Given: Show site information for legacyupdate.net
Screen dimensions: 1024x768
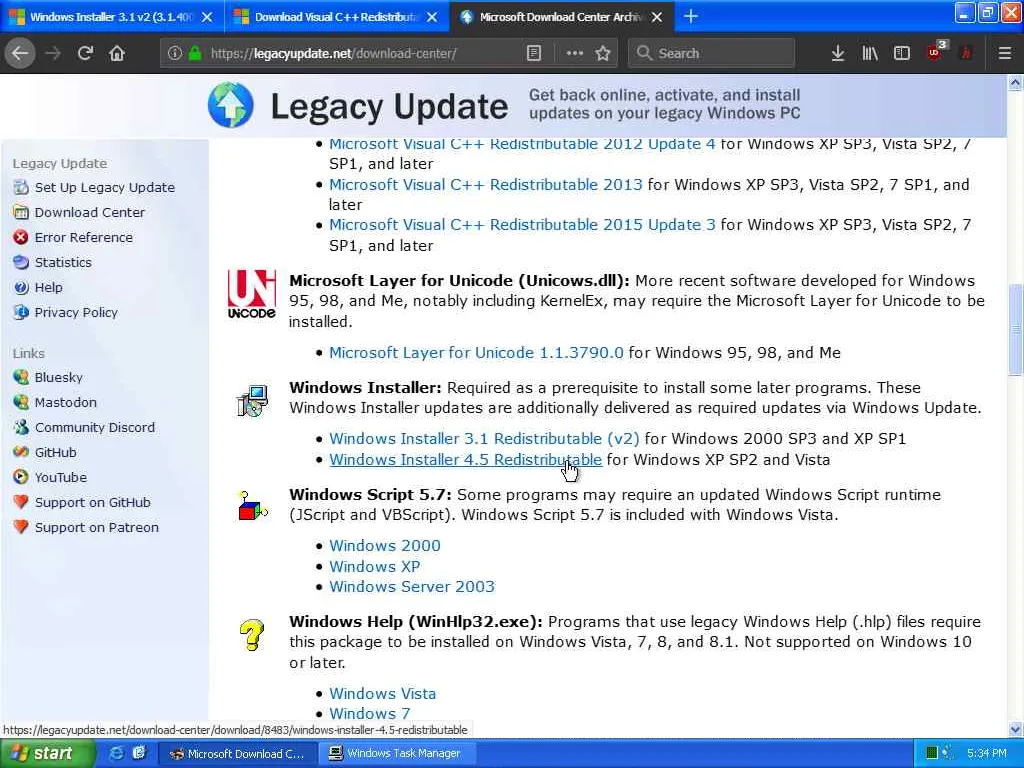Looking at the screenshot, I should (174, 53).
